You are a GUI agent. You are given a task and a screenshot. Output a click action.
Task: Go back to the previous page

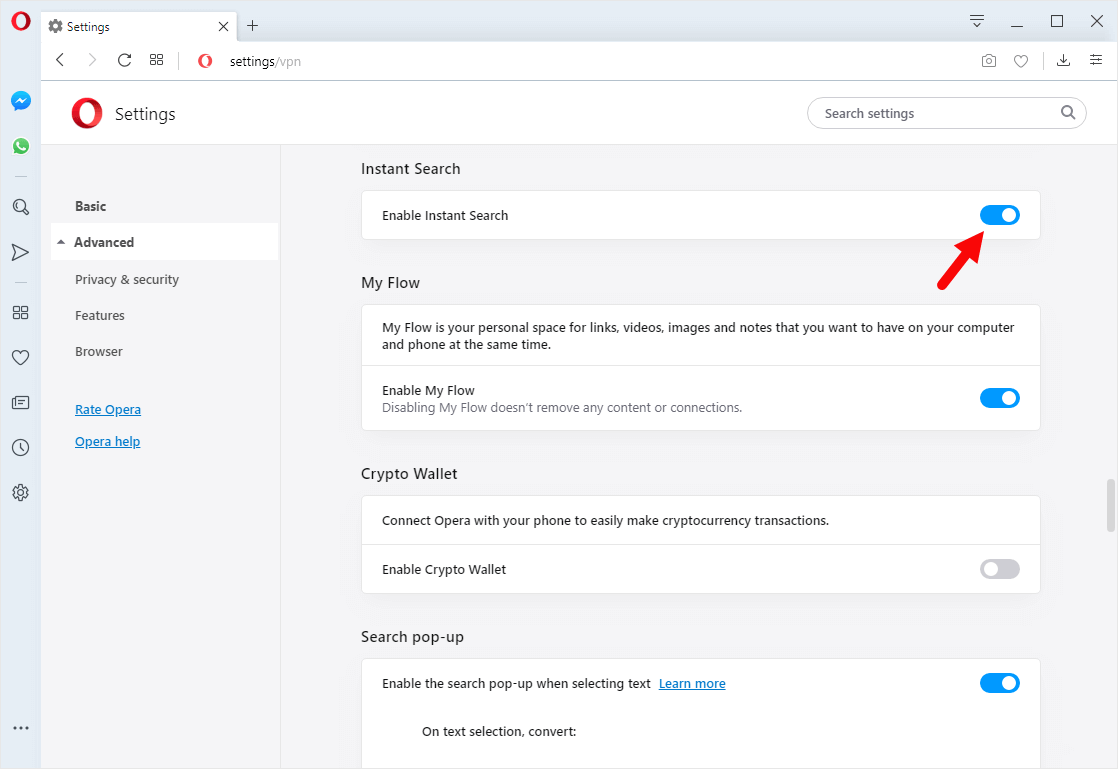(61, 60)
